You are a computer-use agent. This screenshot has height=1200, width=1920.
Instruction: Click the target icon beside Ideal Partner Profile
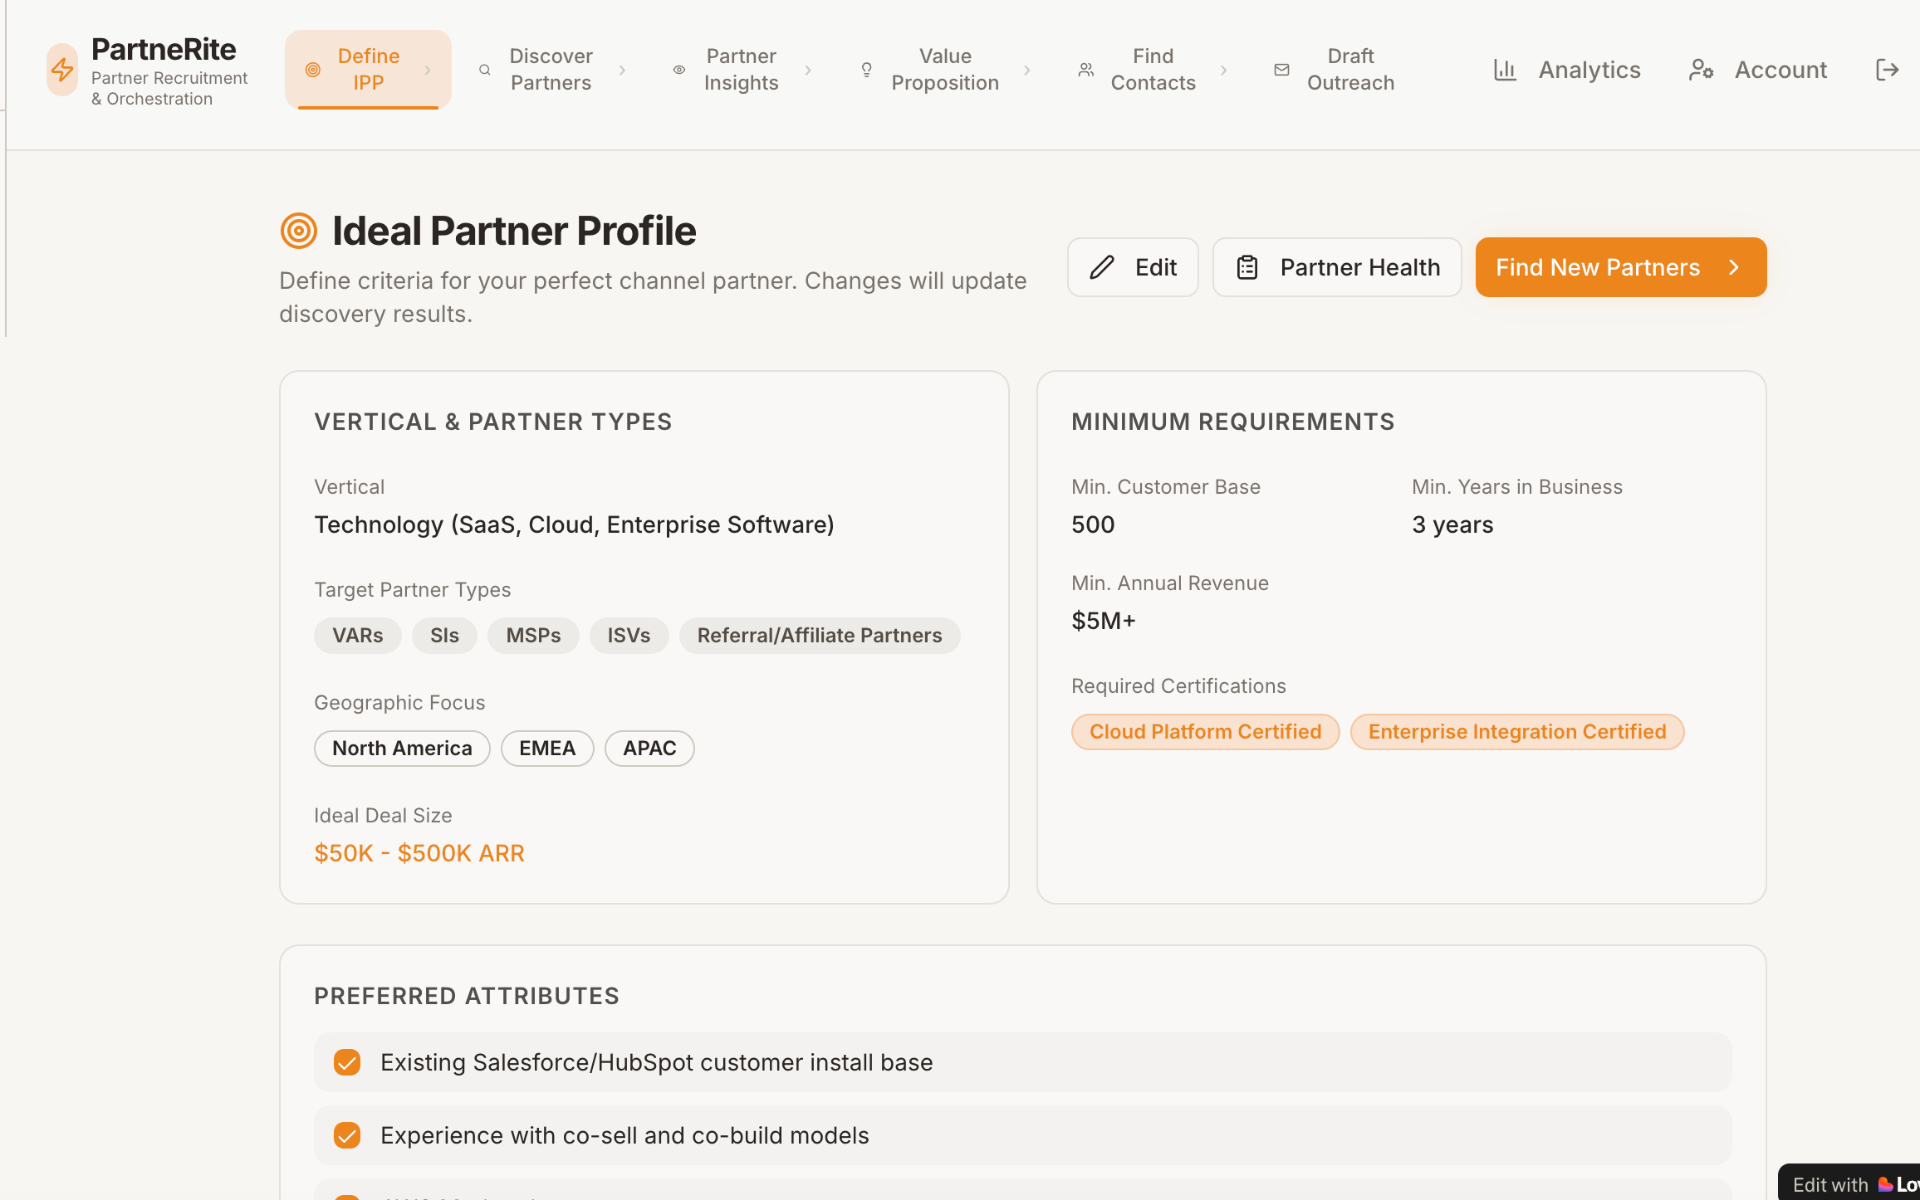point(299,231)
